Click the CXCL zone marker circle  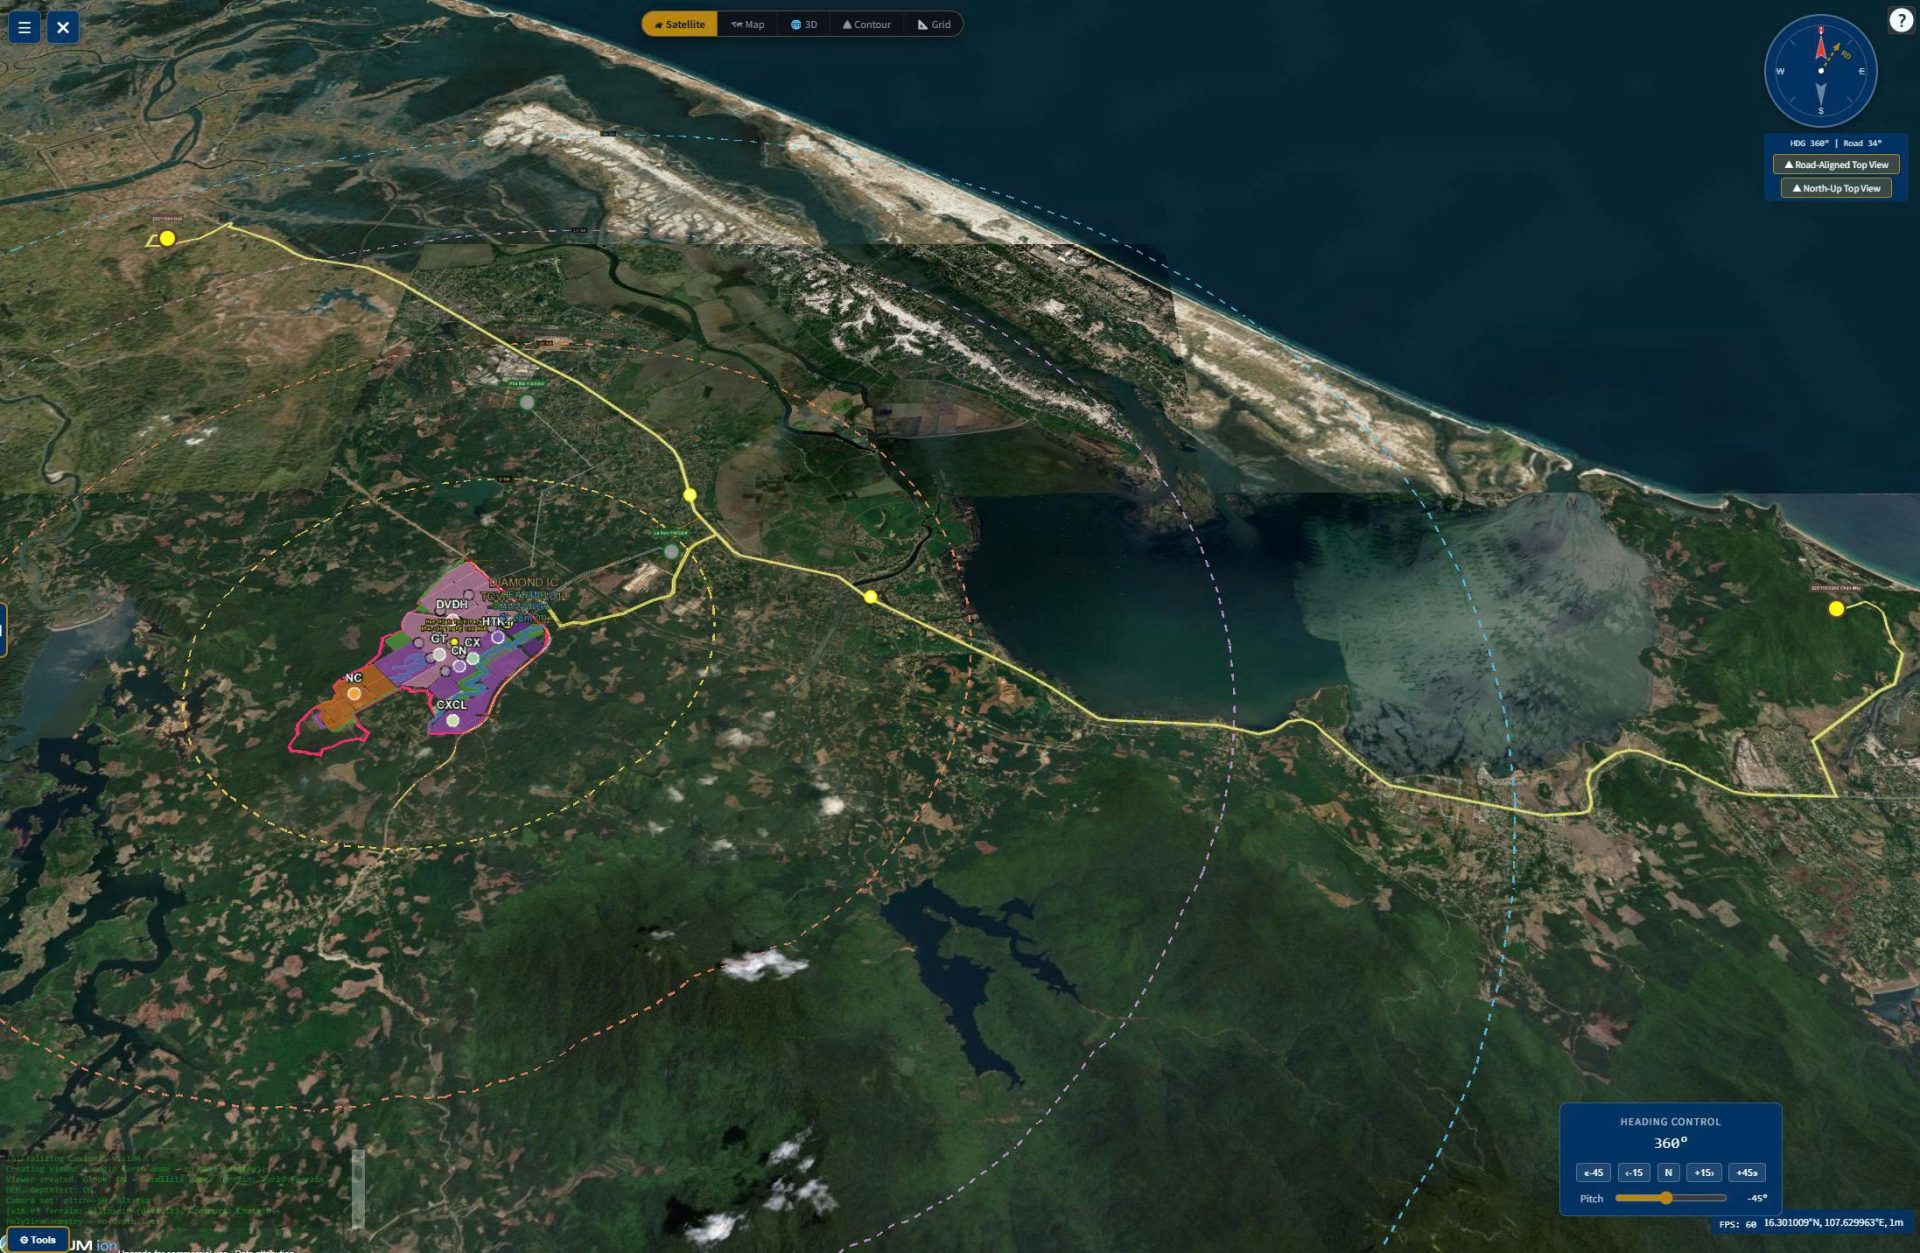453,720
